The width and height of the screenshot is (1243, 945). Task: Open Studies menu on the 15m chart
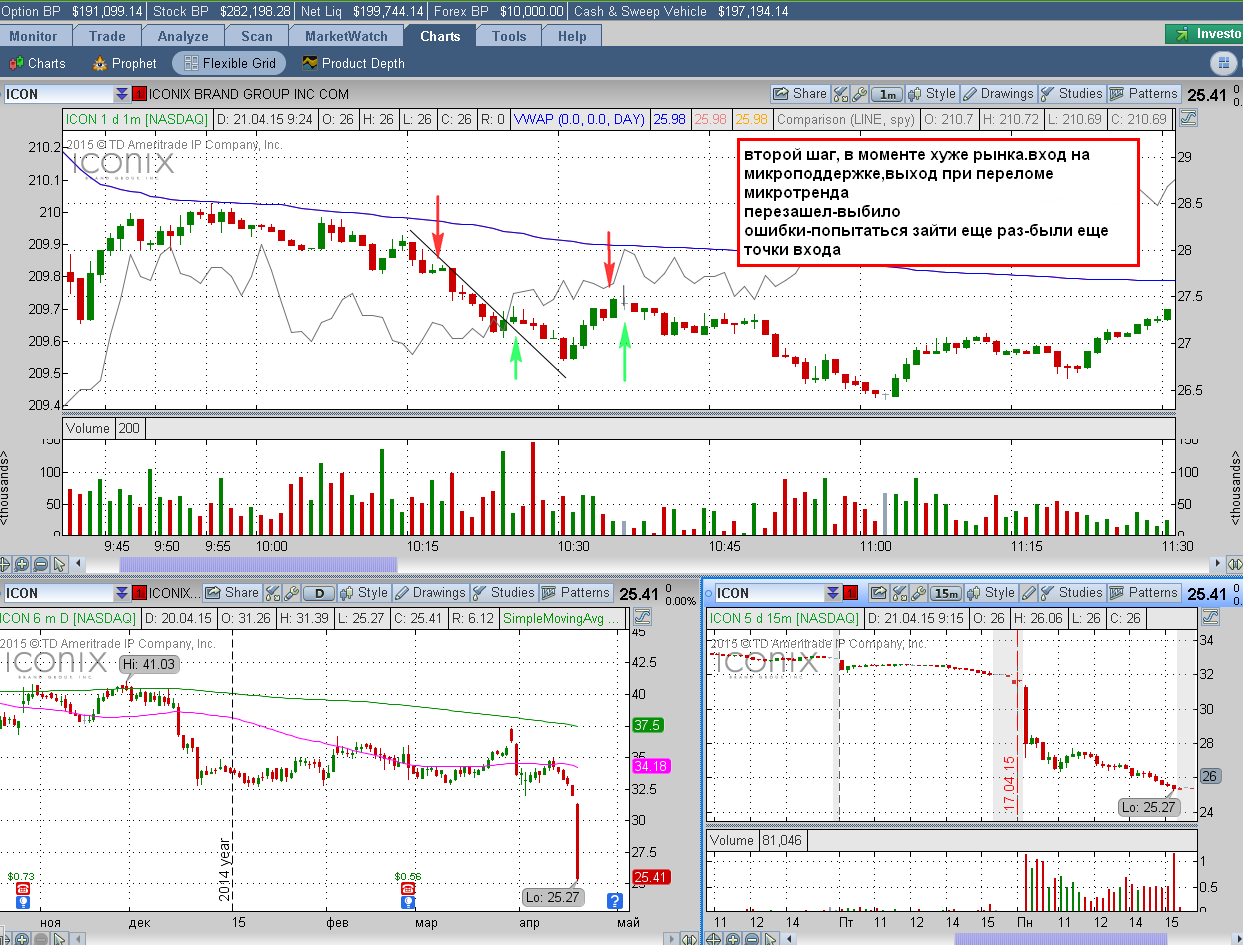pyautogui.click(x=1073, y=593)
